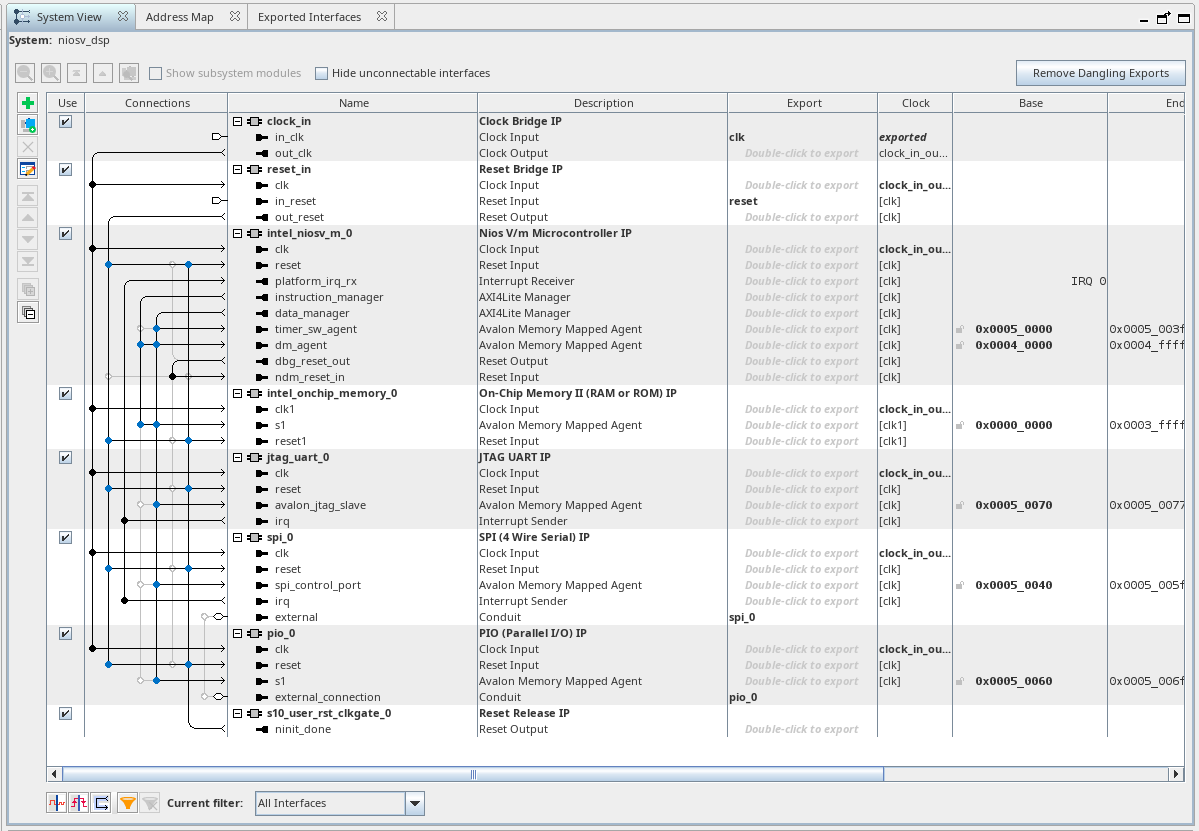Click the add subsystem icon in left toolbar
1199x831 pixels.
pyautogui.click(x=28, y=125)
